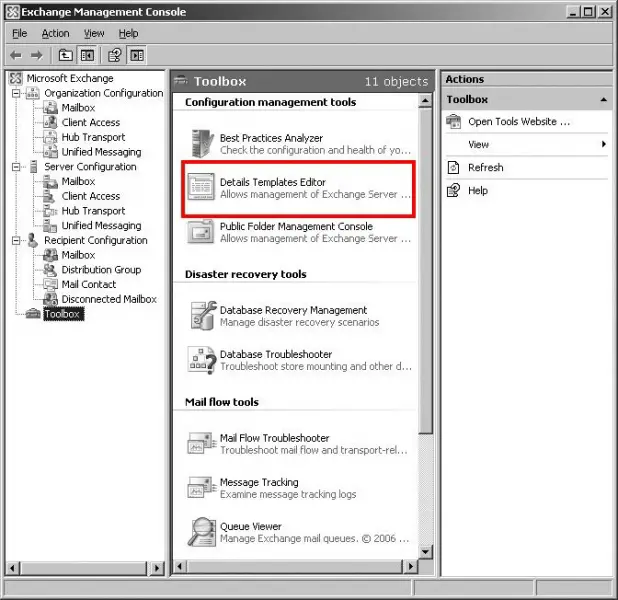Screen dimensions: 618x600
Task: Click the Toolbox pane left scroll arrow
Action: (180, 567)
